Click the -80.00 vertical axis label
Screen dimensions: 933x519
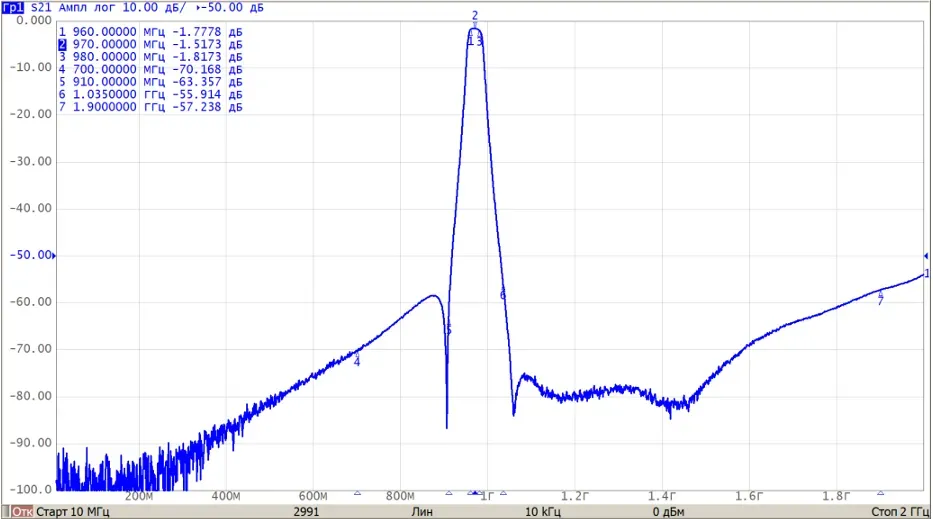(x=31, y=396)
